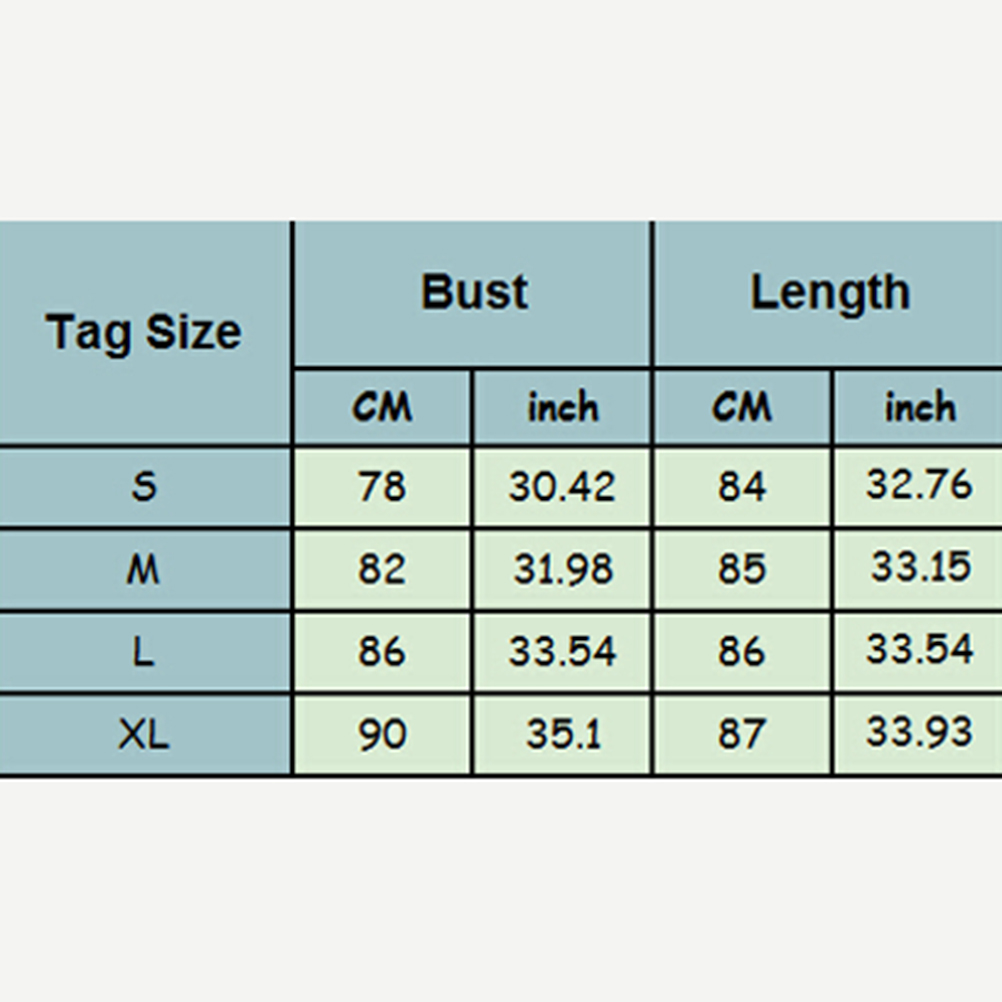Select the Bust column header
1002x1002 pixels.
(x=474, y=292)
